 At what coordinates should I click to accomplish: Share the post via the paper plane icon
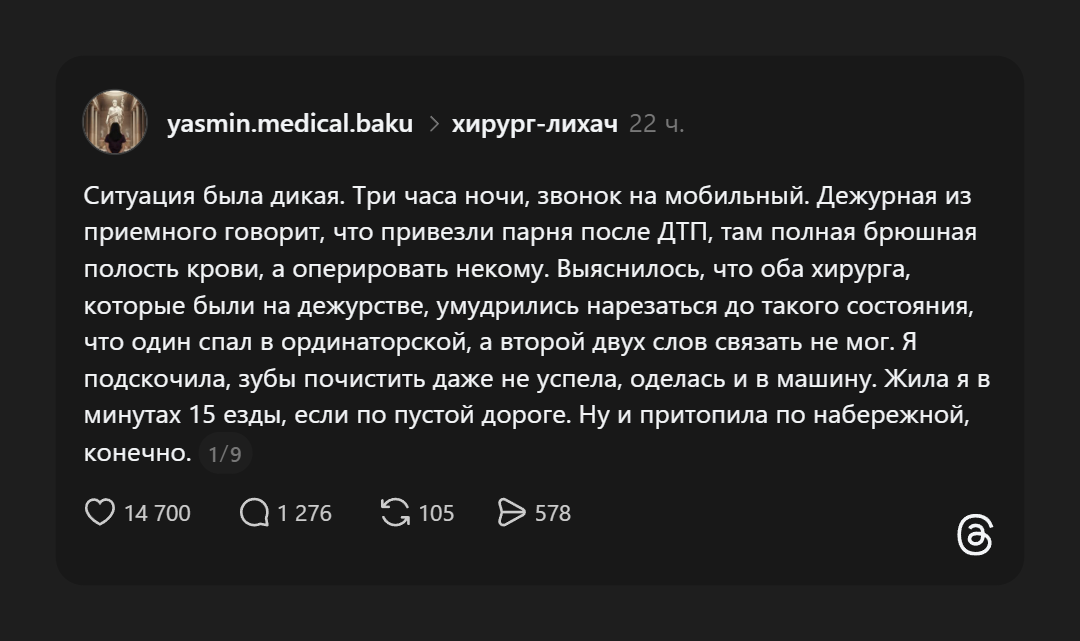pyautogui.click(x=515, y=513)
